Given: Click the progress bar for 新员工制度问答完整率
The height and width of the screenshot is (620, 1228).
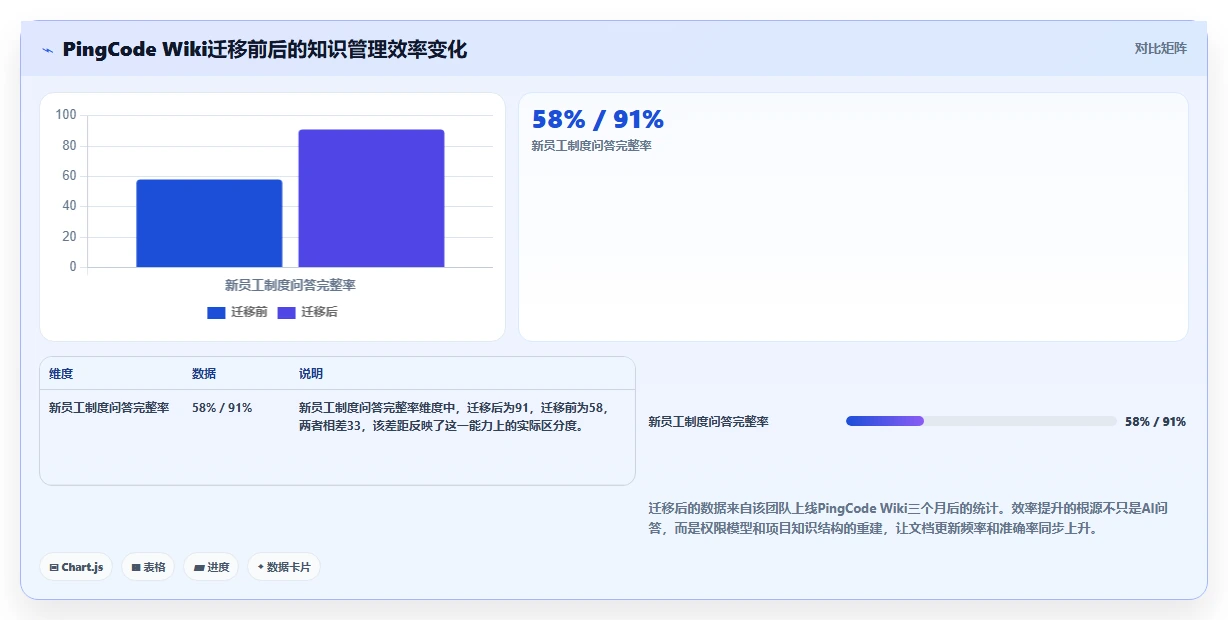Looking at the screenshot, I should click(981, 421).
